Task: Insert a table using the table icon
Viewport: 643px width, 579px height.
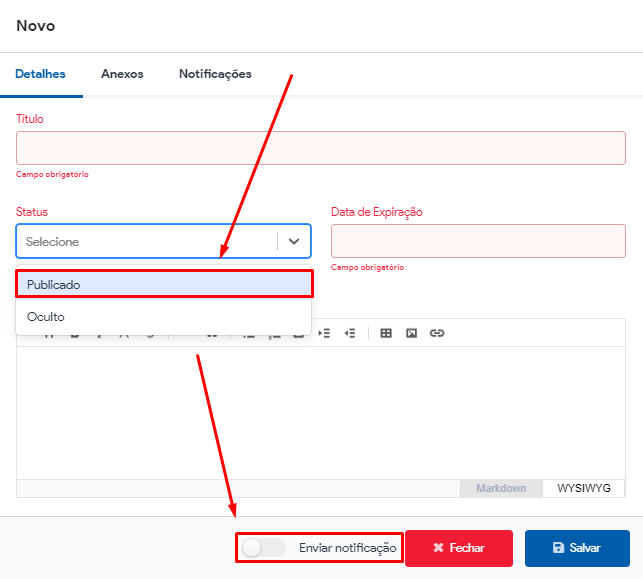Action: click(386, 333)
